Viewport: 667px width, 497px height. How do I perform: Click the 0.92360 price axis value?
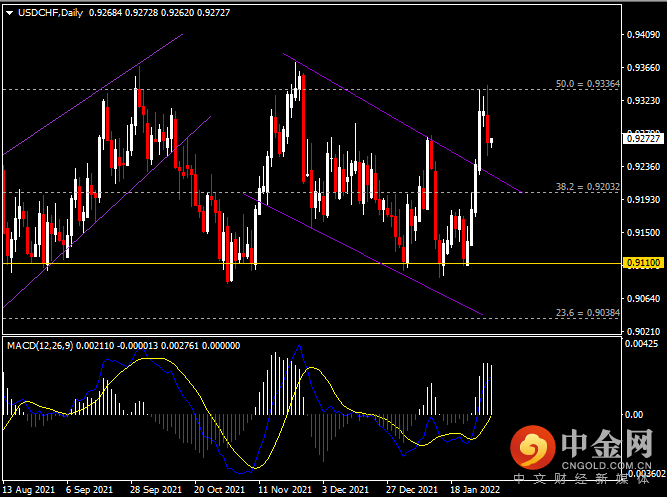tap(644, 166)
